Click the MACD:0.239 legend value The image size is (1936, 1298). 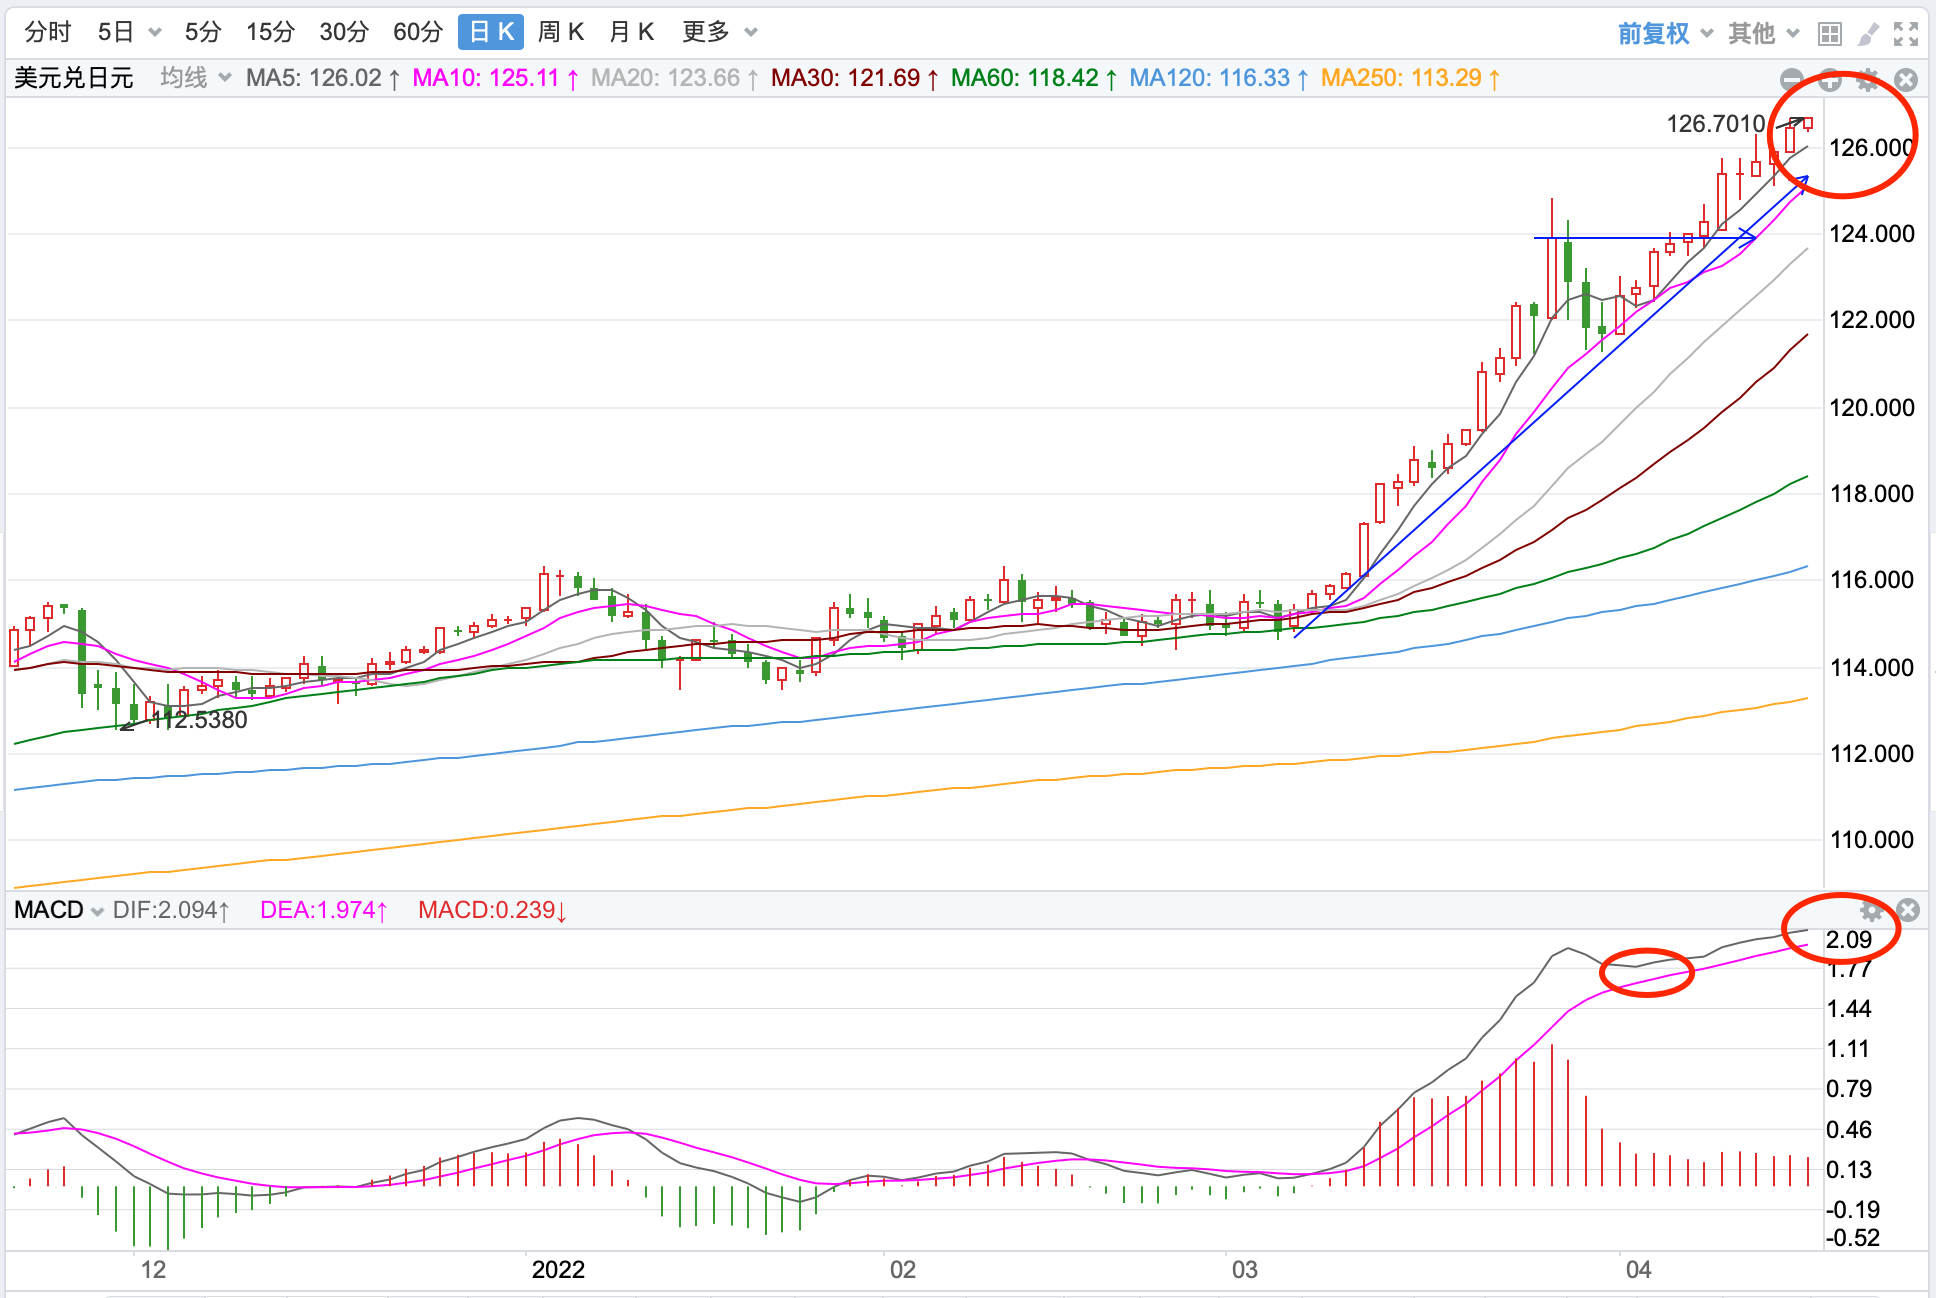coord(492,910)
